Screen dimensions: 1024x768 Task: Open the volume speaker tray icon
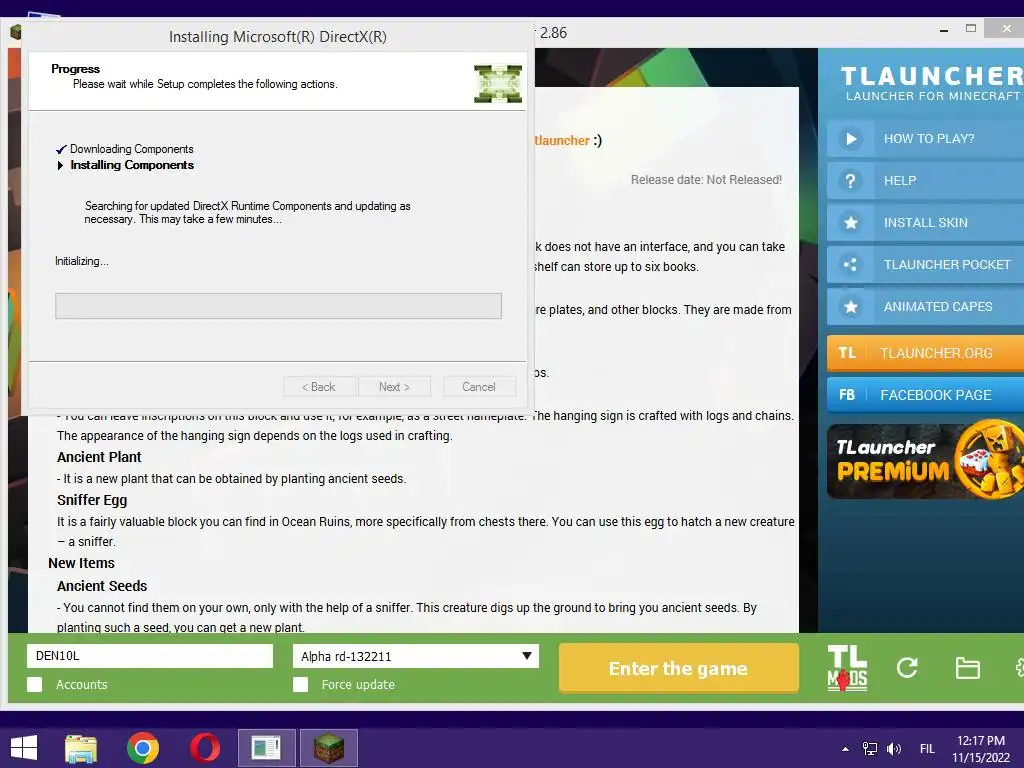(893, 749)
